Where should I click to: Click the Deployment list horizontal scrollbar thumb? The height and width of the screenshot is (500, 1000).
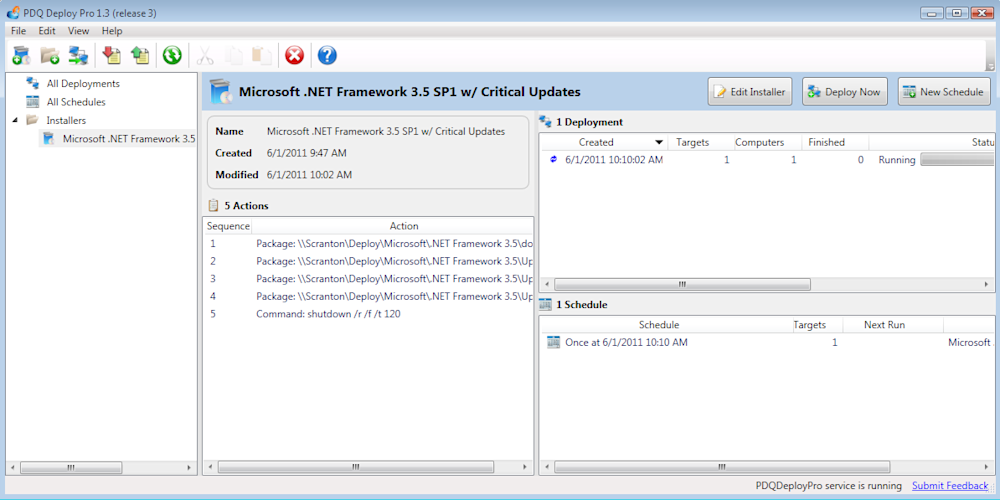click(682, 284)
